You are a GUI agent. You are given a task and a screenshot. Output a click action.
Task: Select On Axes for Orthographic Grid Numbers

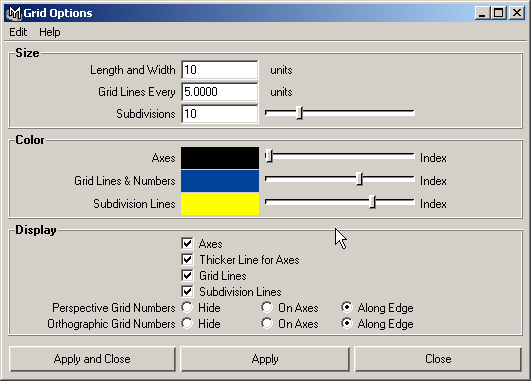point(267,323)
